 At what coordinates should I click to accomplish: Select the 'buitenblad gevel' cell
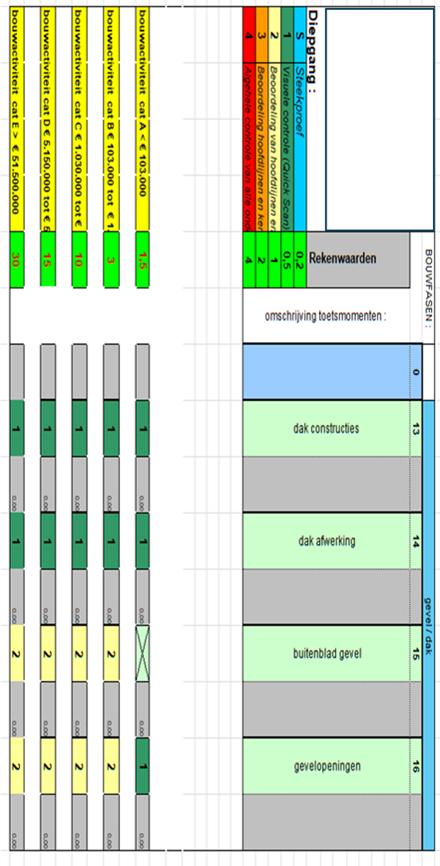[x=326, y=653]
